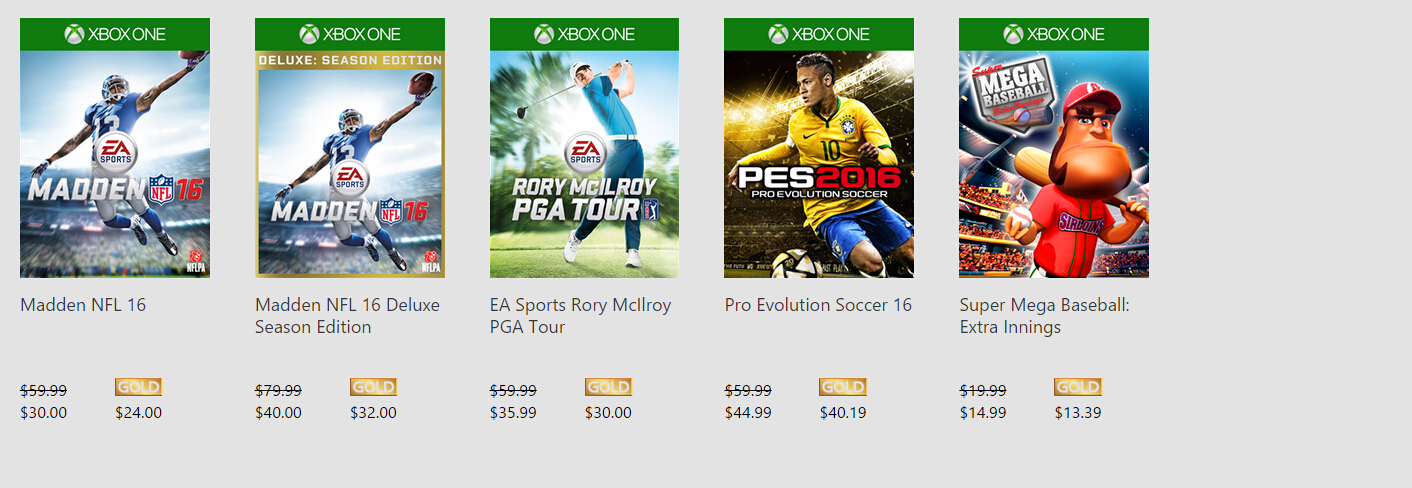Click the Xbox One banner above PES 2016
The height and width of the screenshot is (488, 1412).
(x=819, y=34)
